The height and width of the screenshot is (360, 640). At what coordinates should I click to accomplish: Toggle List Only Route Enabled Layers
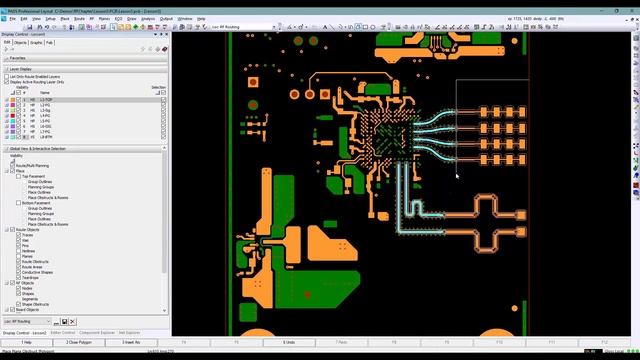pos(7,76)
